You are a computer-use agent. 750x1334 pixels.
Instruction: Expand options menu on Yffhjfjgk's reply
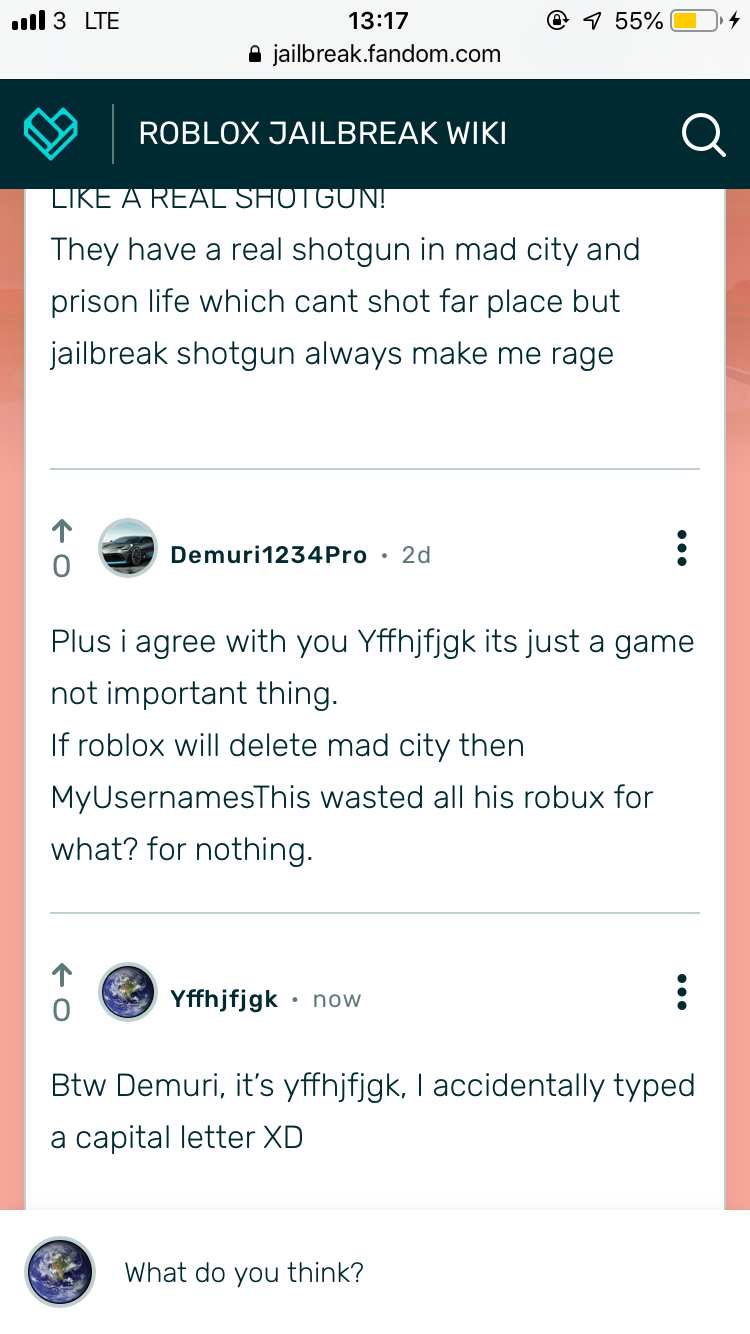tap(682, 991)
